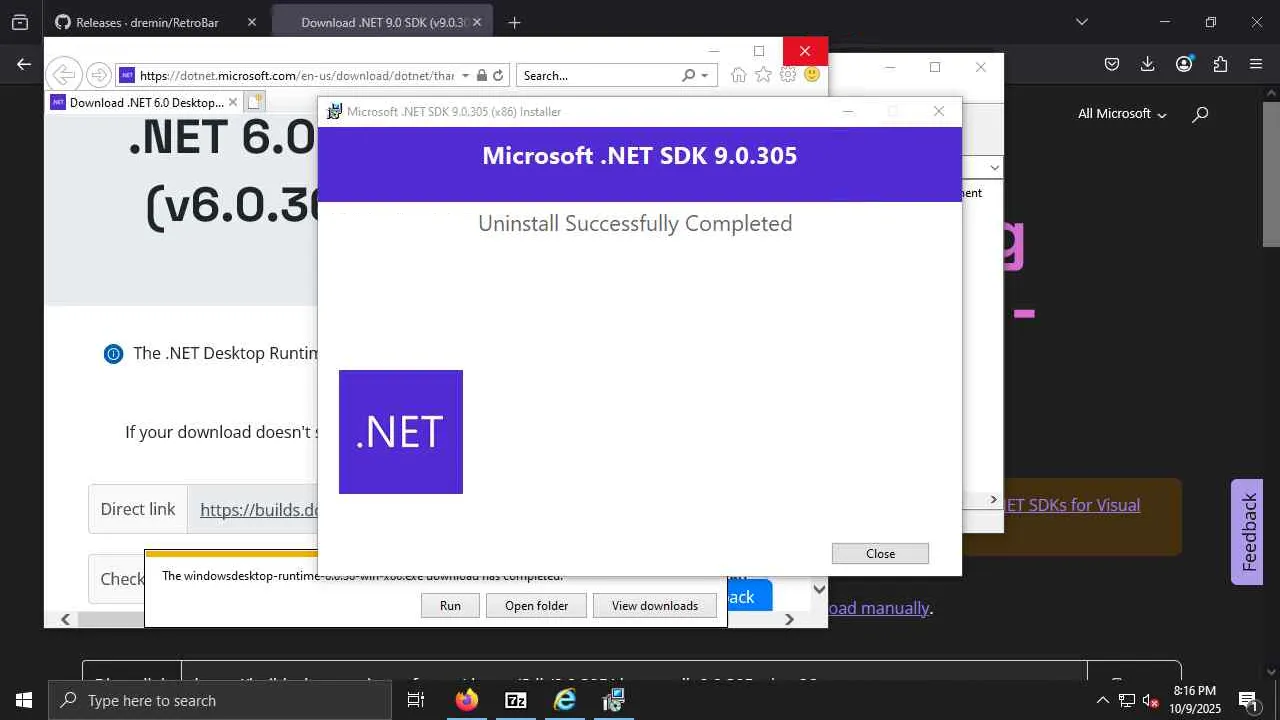
Task: Select the .NET installer taskbar icon
Action: [613, 700]
